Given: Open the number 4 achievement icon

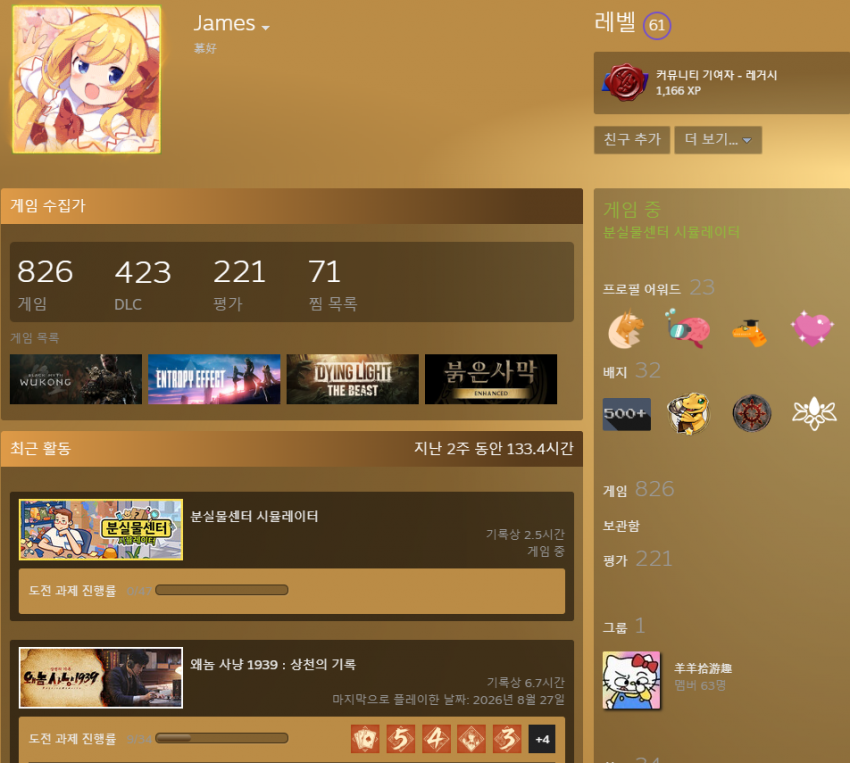Looking at the screenshot, I should click(436, 739).
